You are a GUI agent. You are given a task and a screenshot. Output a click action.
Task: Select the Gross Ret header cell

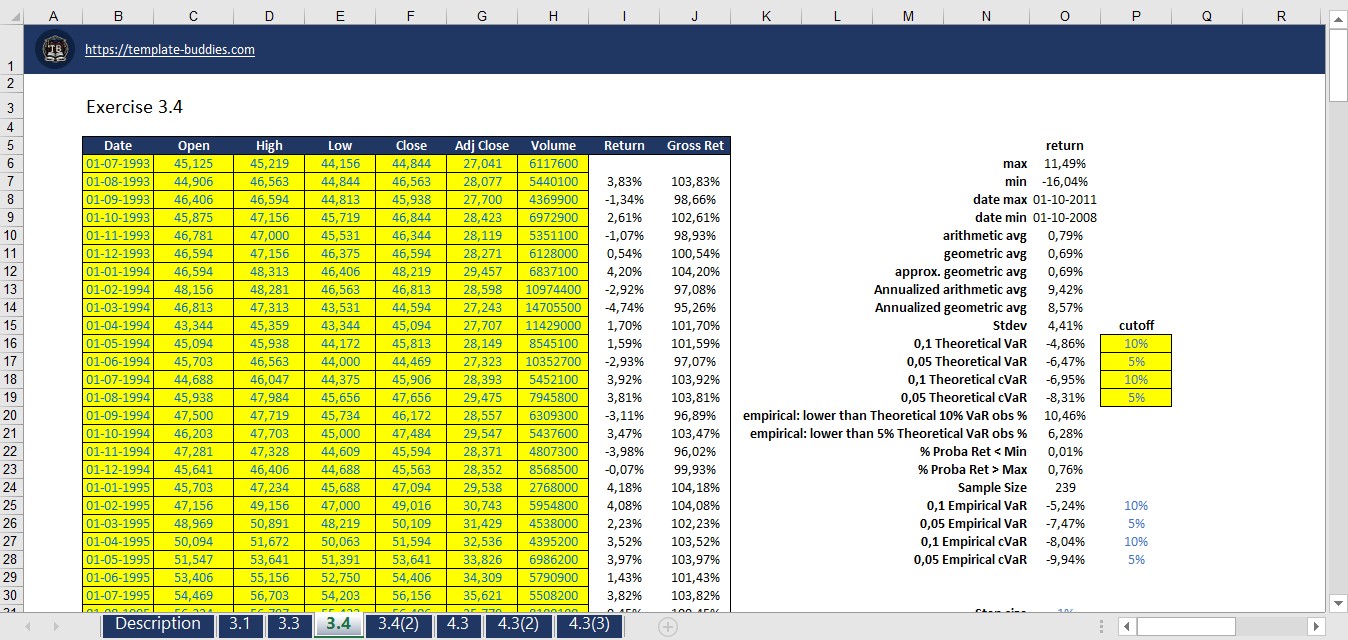click(695, 145)
